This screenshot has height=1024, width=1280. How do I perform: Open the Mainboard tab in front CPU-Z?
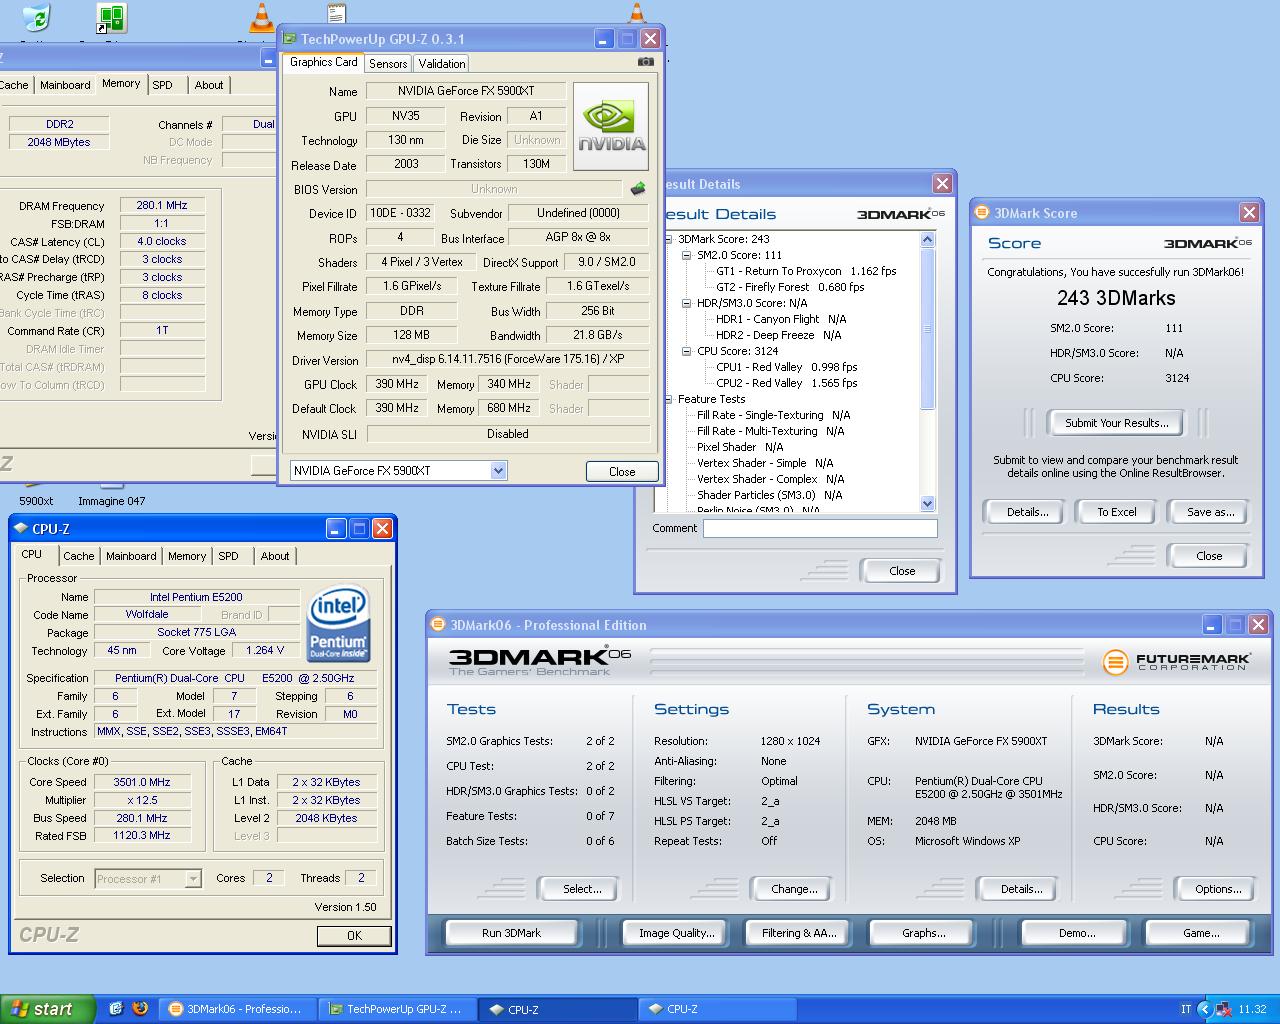(x=131, y=556)
